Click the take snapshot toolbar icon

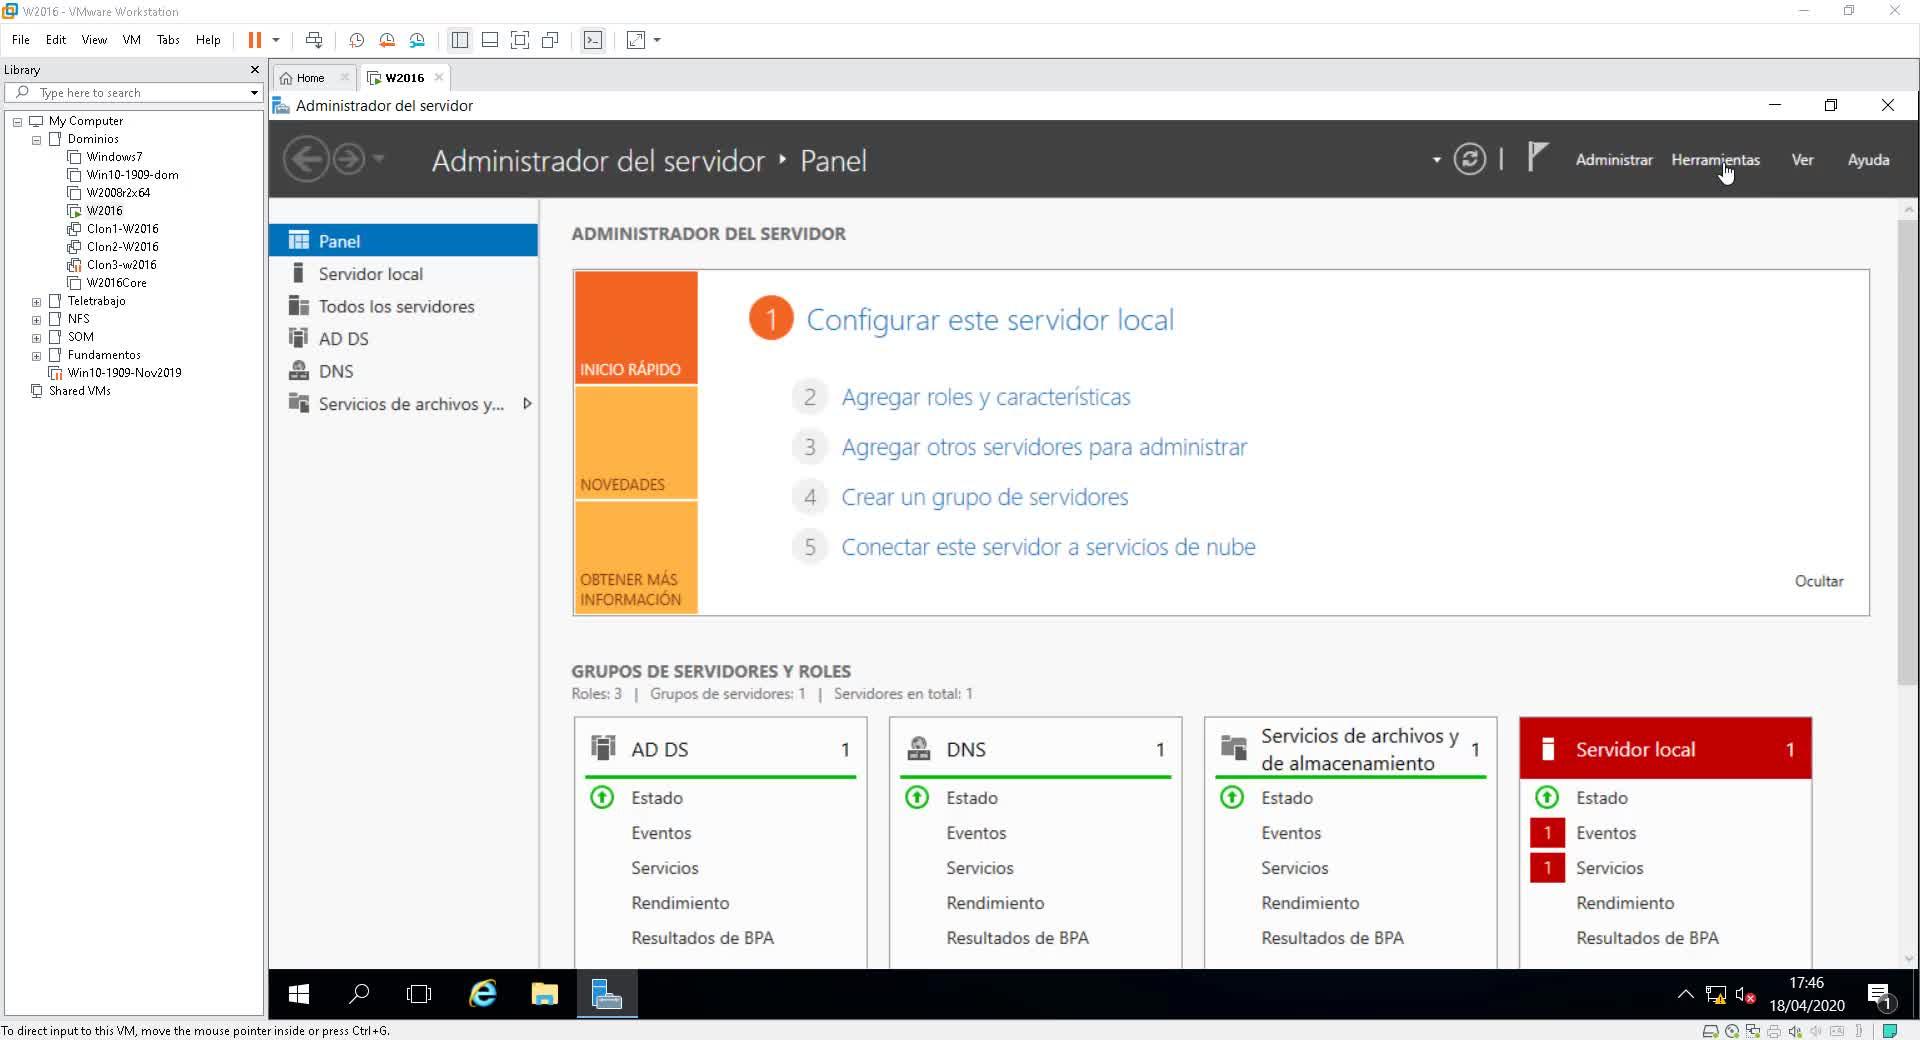pos(356,40)
